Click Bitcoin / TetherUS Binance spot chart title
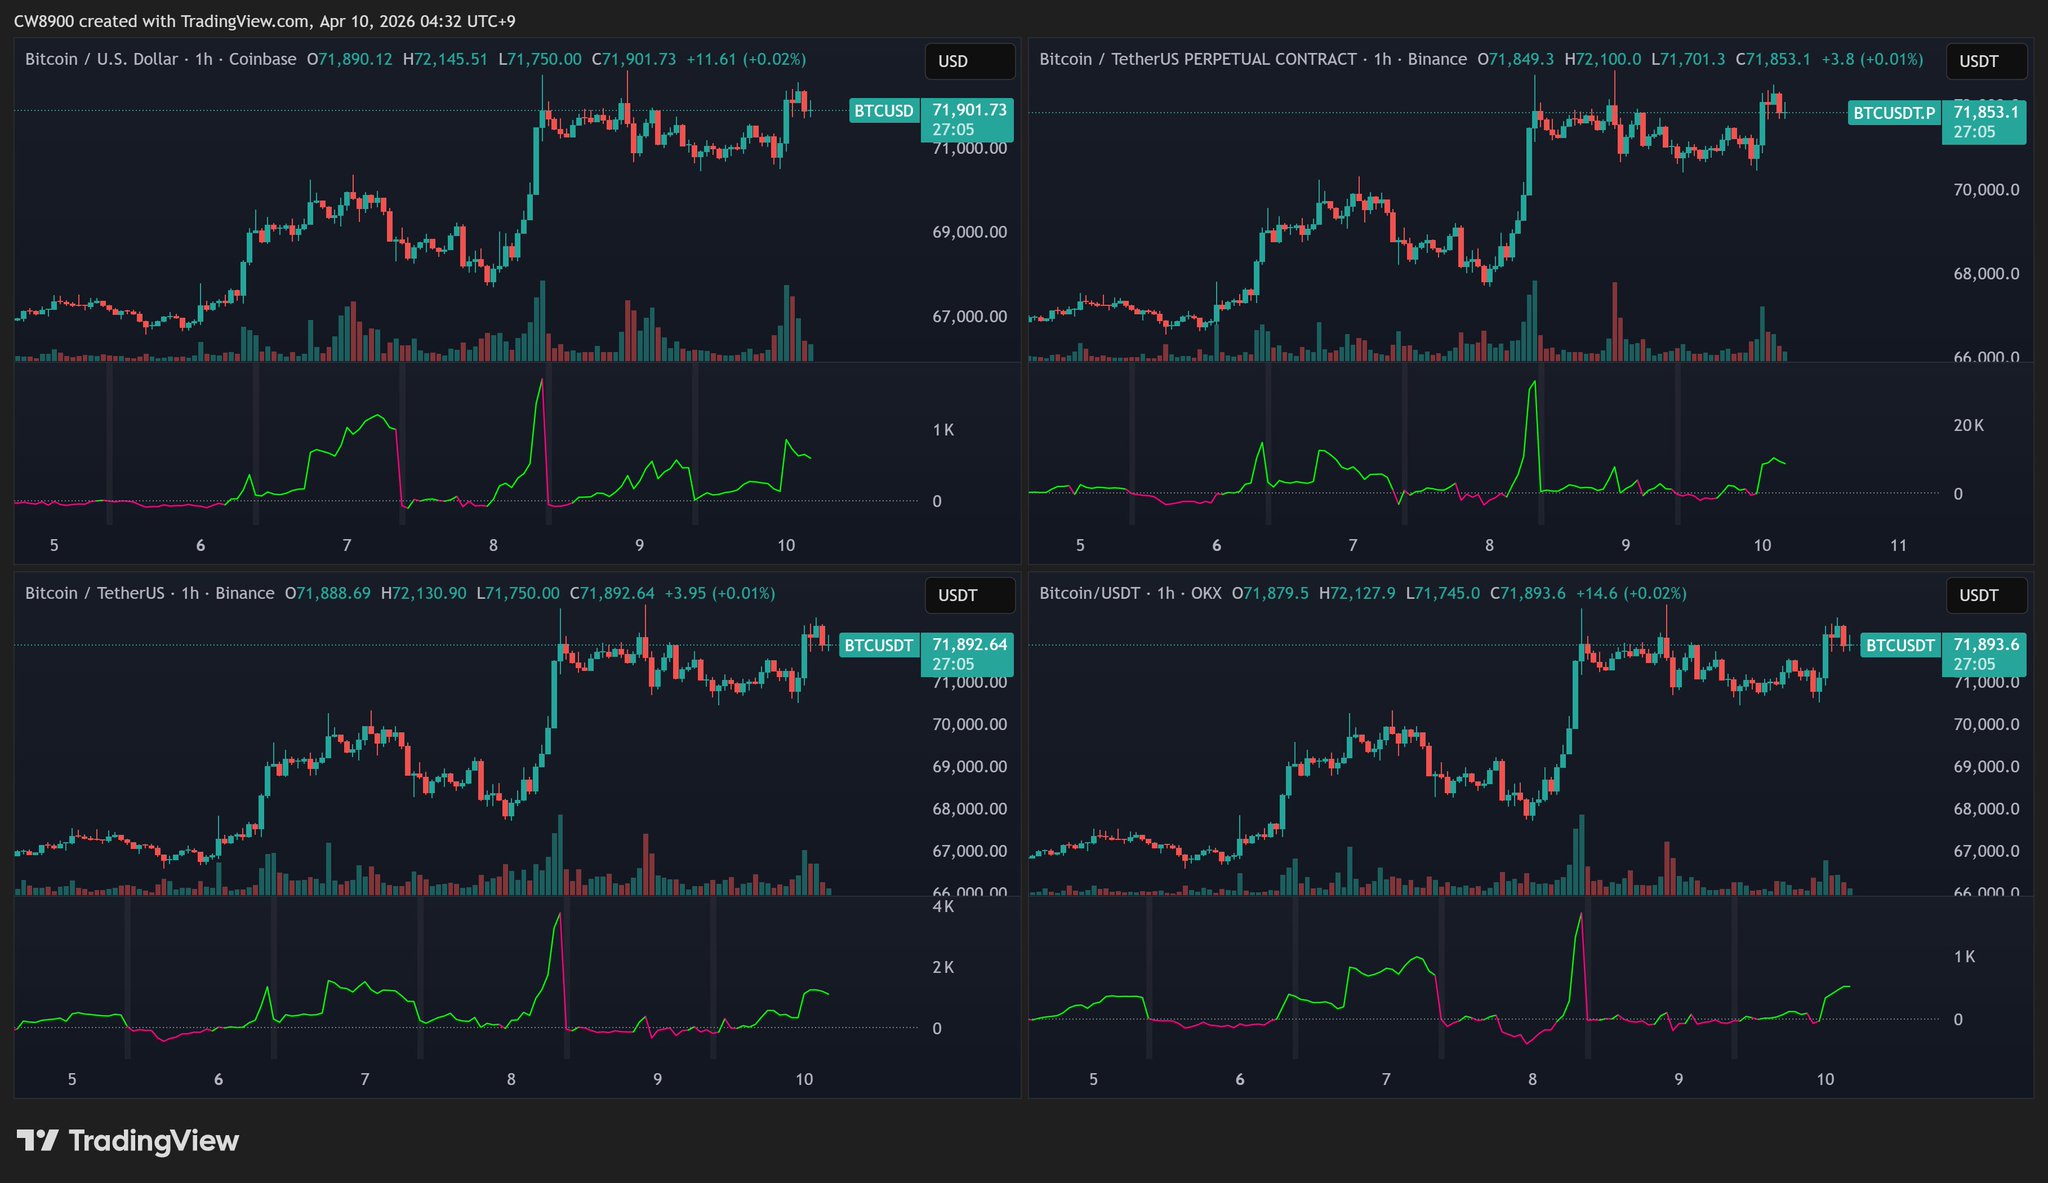The height and width of the screenshot is (1183, 2048). pyautogui.click(x=94, y=593)
